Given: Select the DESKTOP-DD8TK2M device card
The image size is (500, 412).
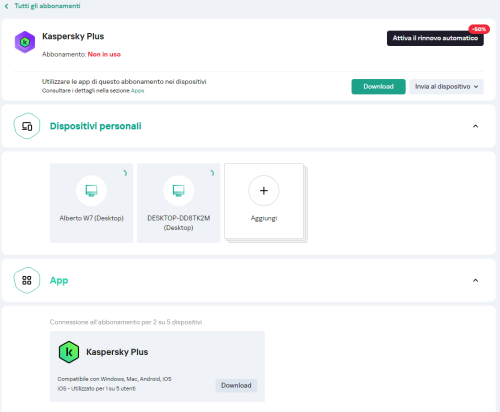Looking at the screenshot, I should coord(178,203).
